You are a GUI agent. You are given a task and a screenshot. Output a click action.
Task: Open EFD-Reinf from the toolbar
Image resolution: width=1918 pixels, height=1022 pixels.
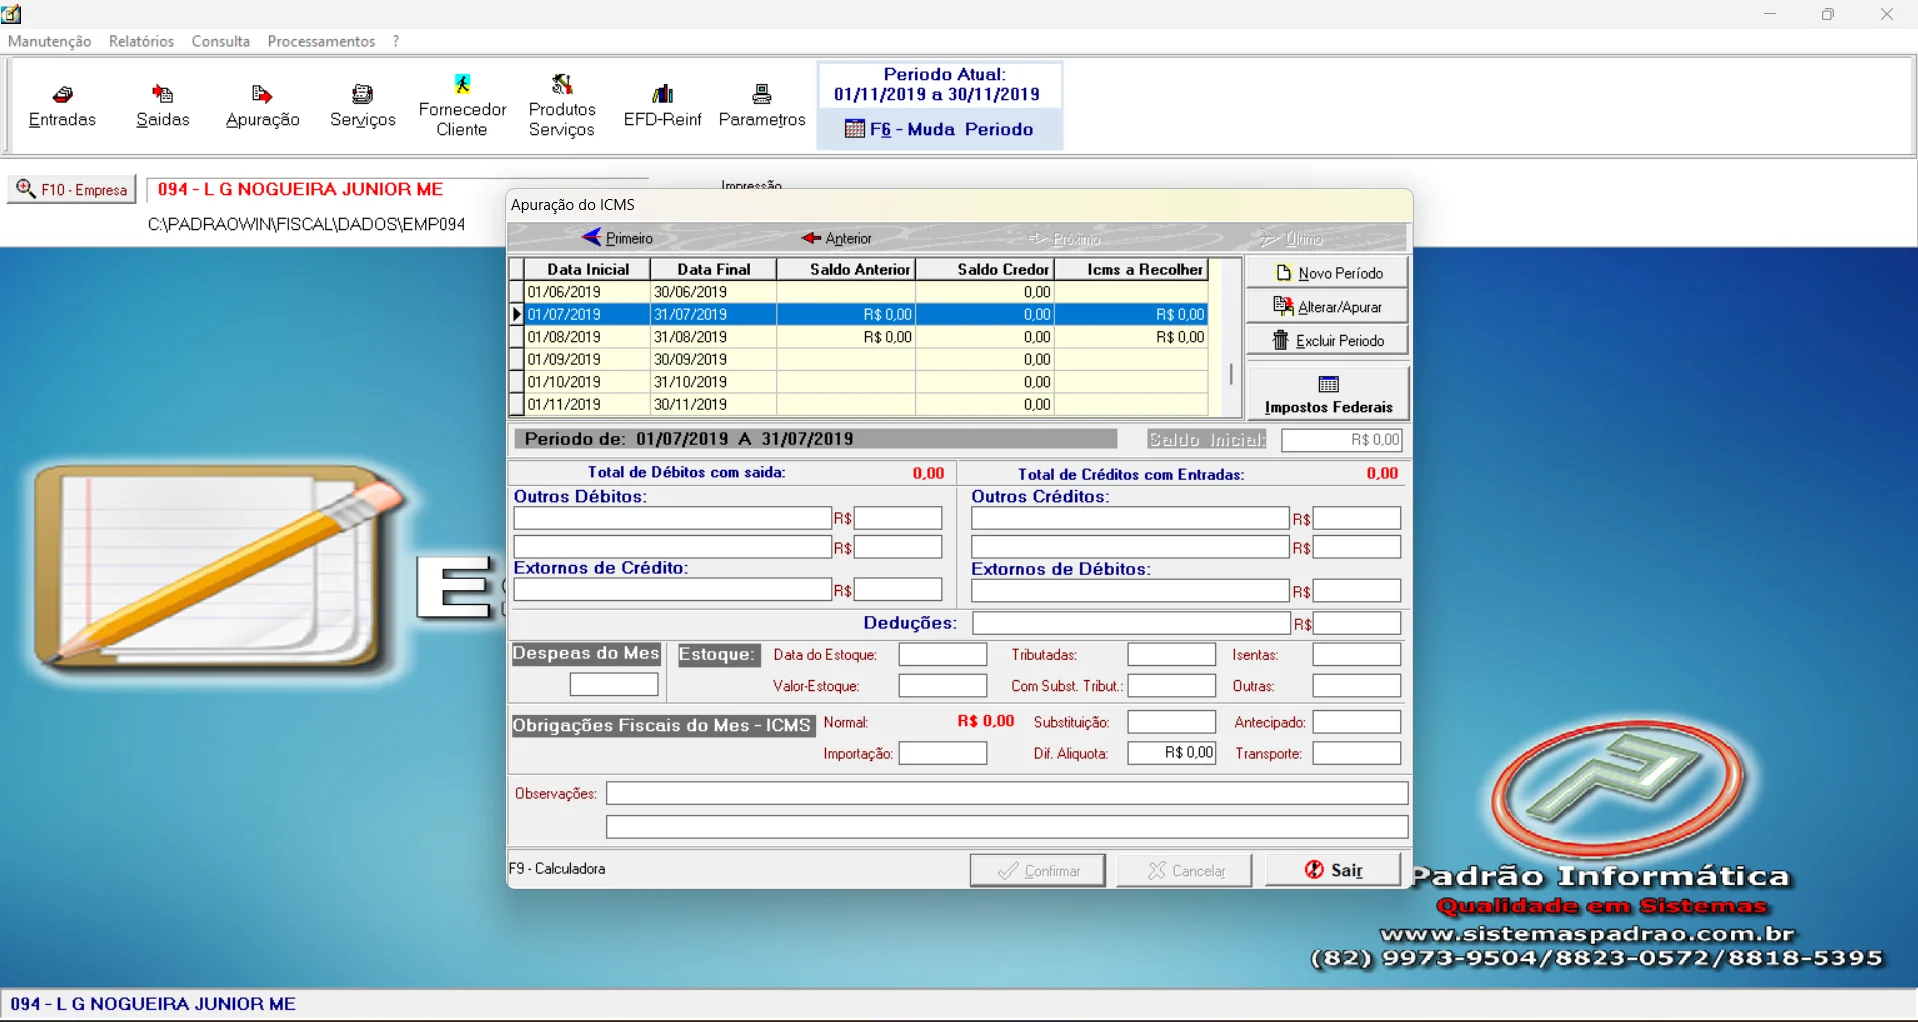pyautogui.click(x=662, y=105)
